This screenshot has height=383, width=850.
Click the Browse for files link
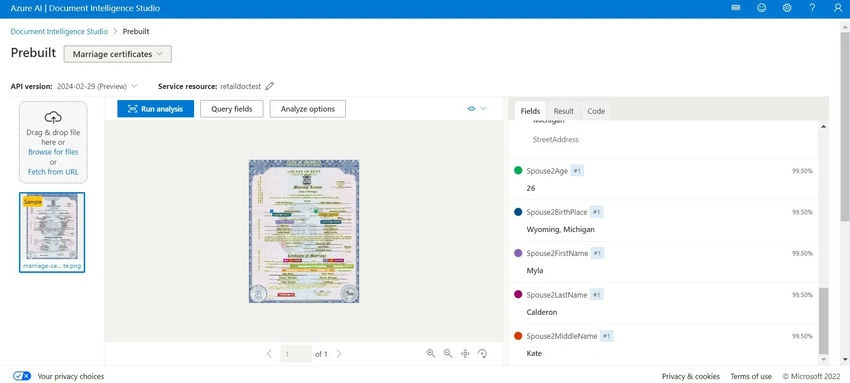[53, 152]
